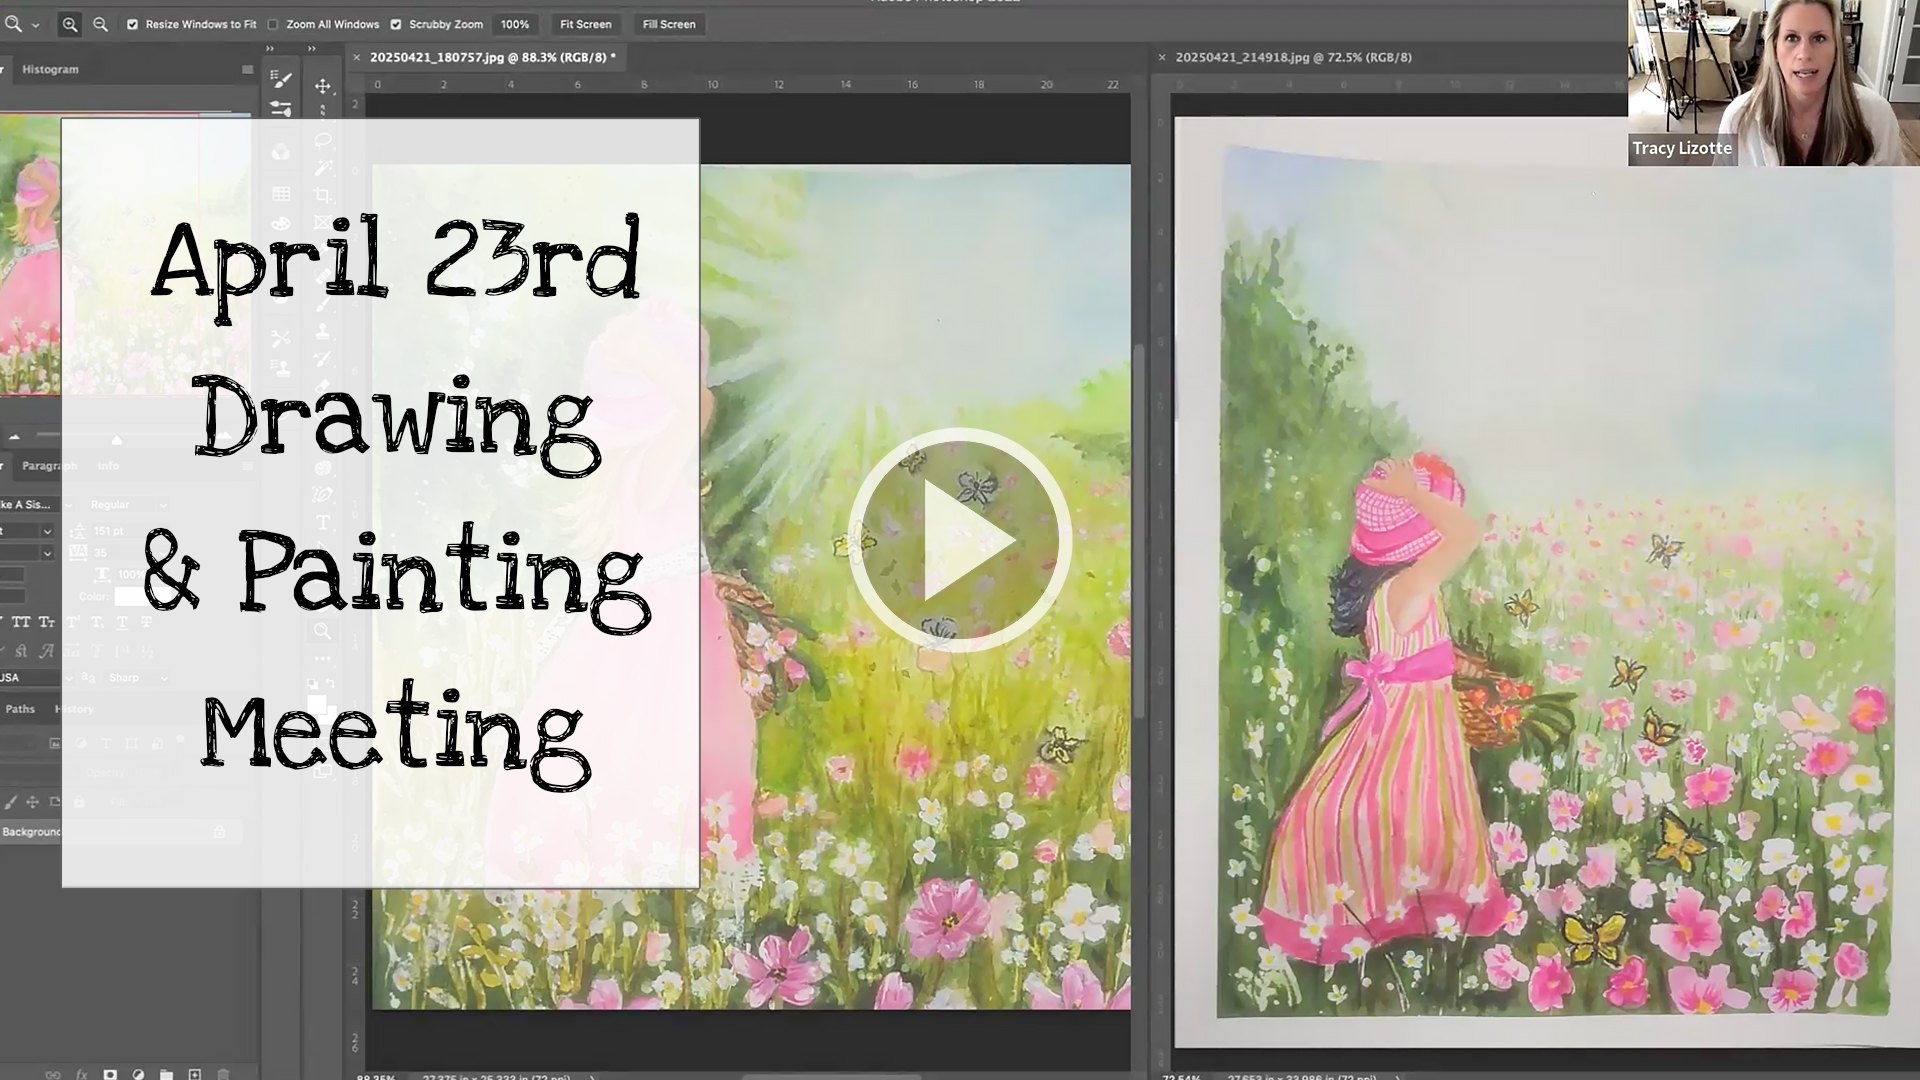Select the Crop tool
The image size is (1920, 1080).
pos(323,195)
